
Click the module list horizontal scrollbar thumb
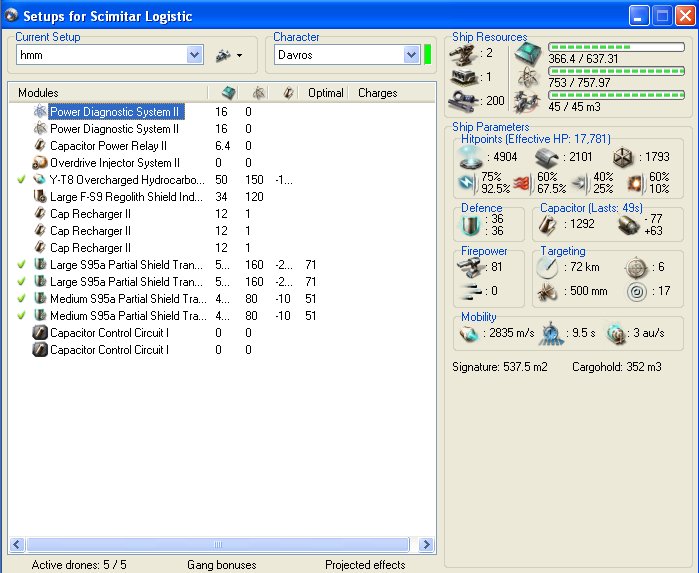216,545
